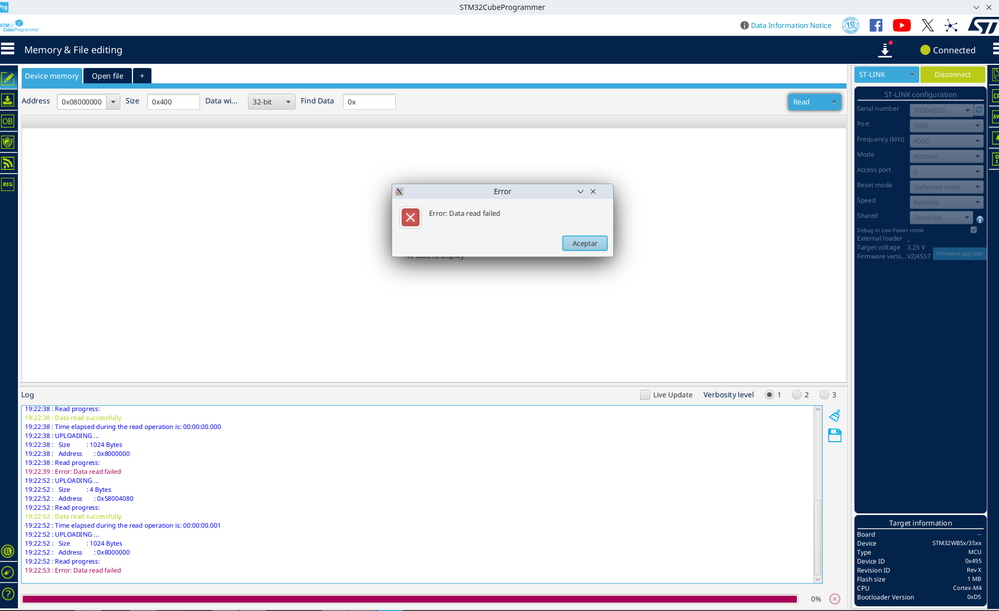
Task: Open the Reset mode dropdown
Action: click(947, 187)
